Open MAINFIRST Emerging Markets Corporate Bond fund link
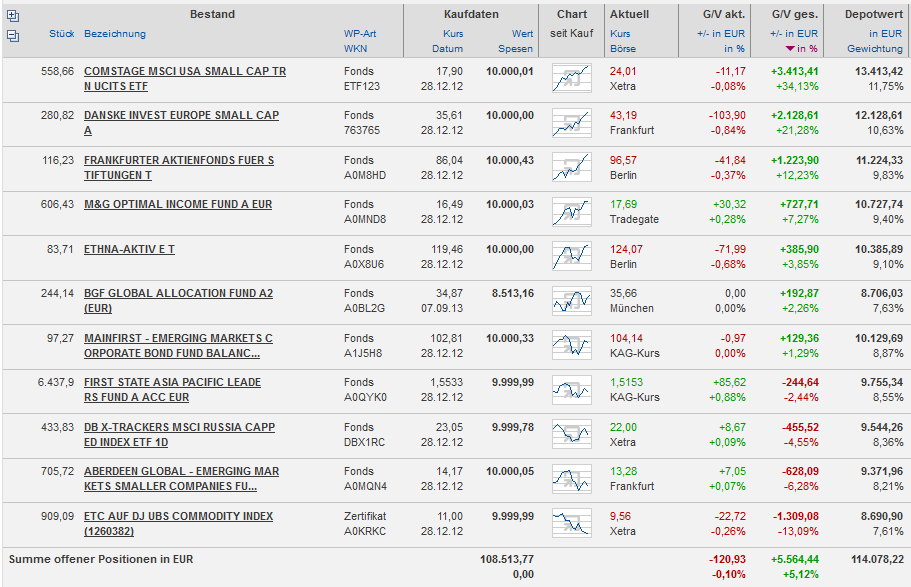Viewport: 911px width, 587px height. (178, 345)
